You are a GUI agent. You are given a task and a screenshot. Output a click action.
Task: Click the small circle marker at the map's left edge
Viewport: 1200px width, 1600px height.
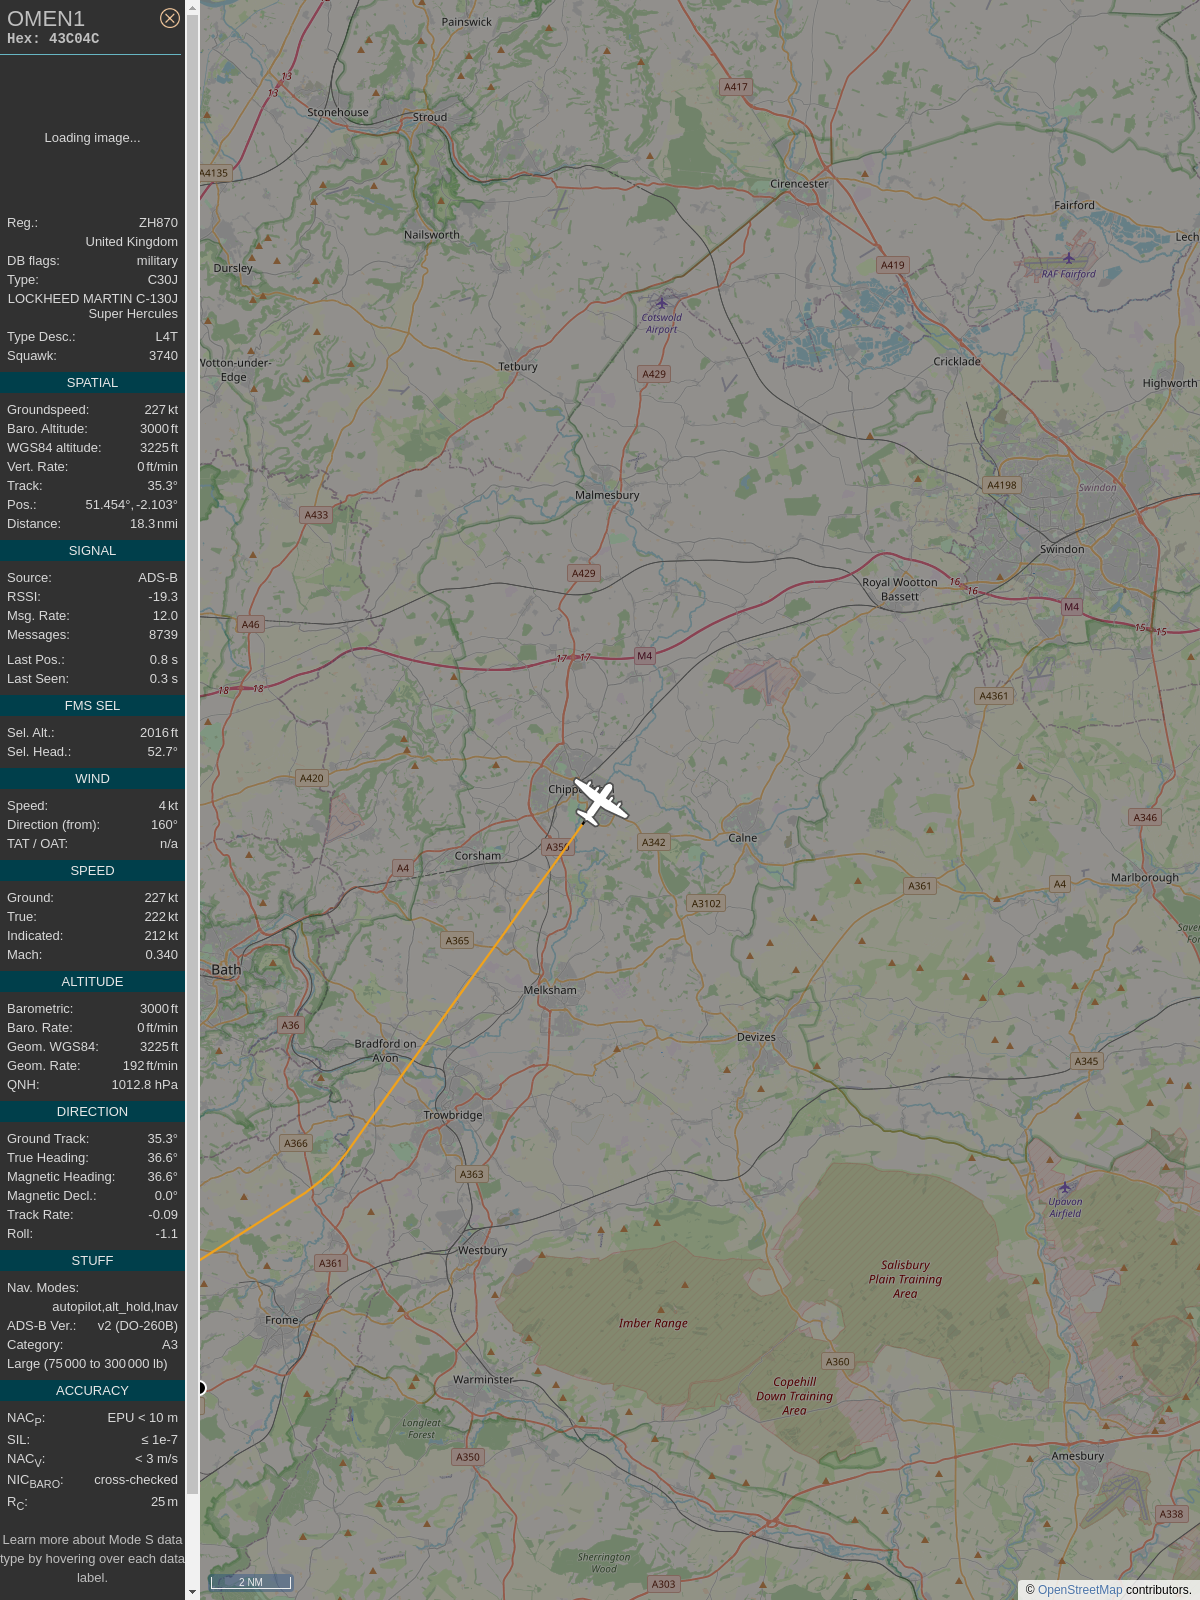(x=201, y=1388)
